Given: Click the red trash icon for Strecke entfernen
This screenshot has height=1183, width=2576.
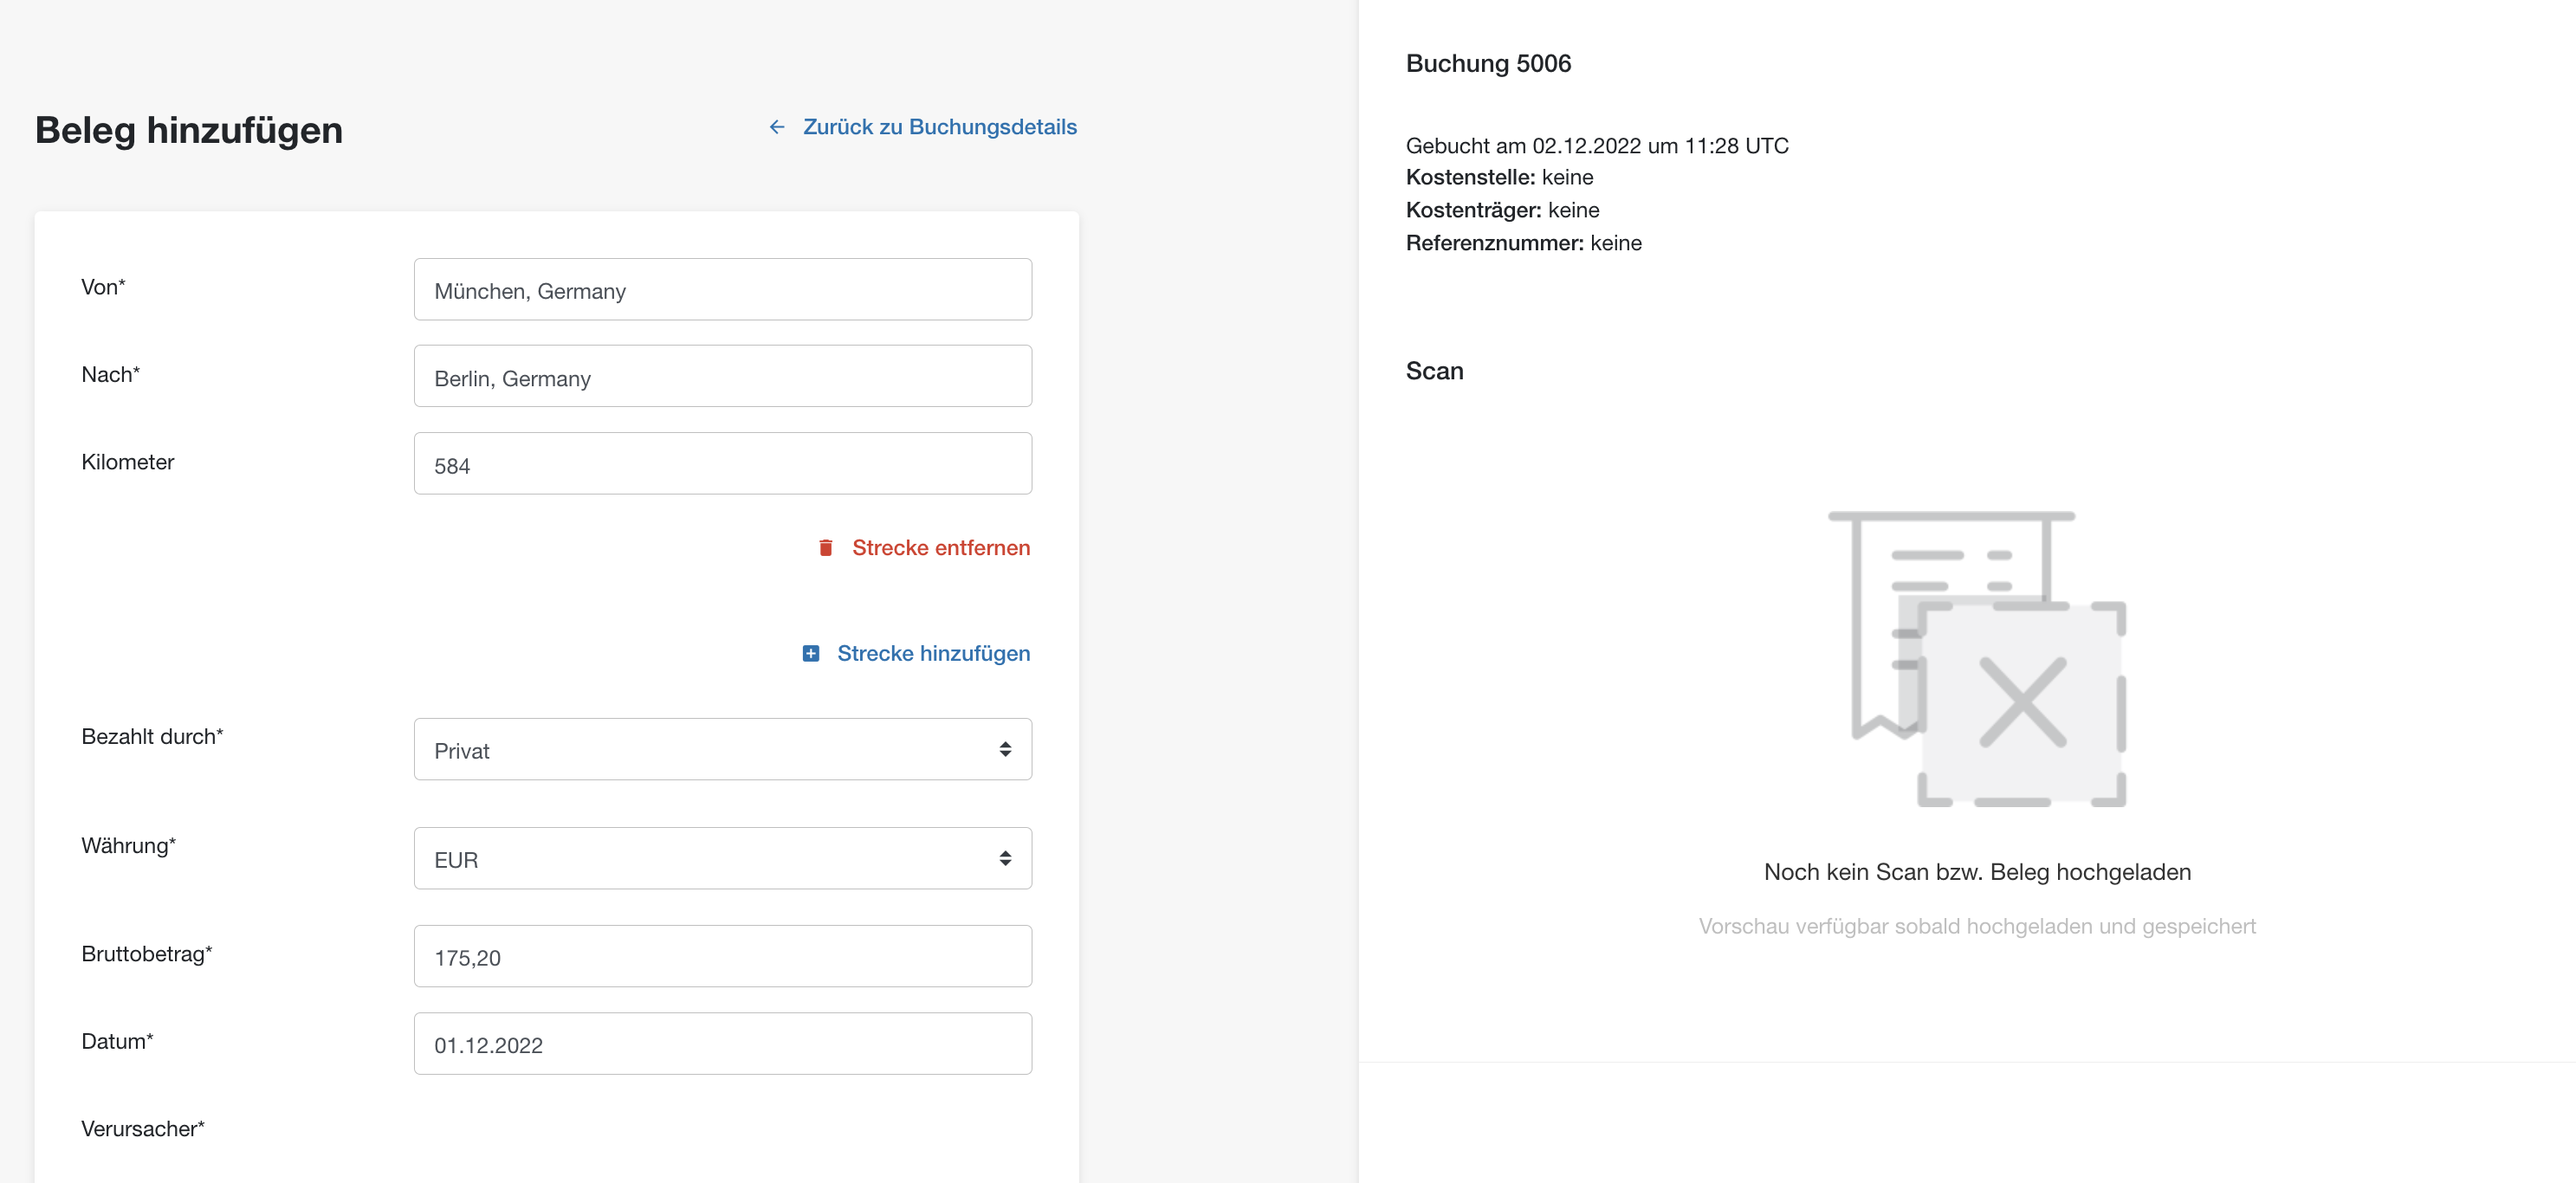Looking at the screenshot, I should click(825, 548).
